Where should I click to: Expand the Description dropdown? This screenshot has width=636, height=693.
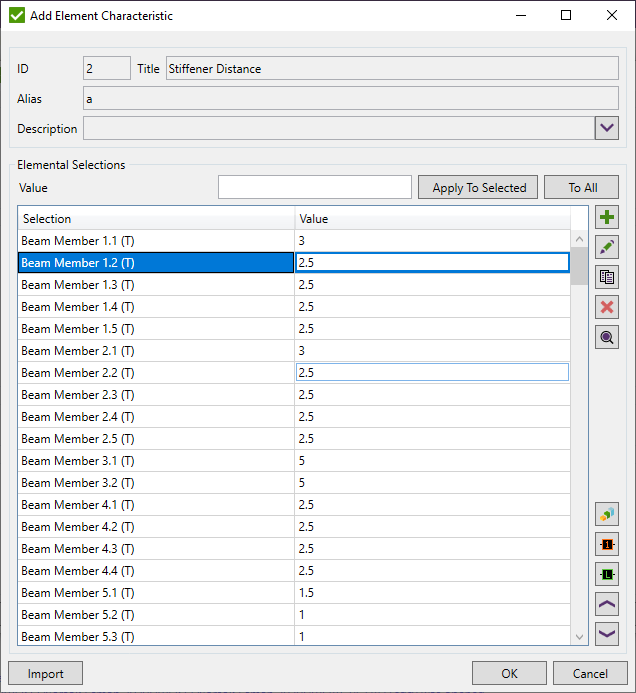tap(607, 128)
